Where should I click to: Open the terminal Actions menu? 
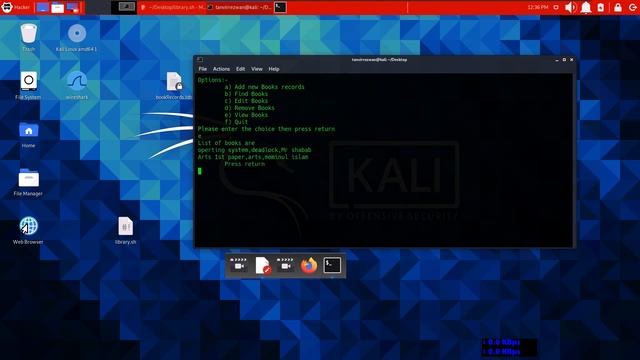click(x=221, y=69)
